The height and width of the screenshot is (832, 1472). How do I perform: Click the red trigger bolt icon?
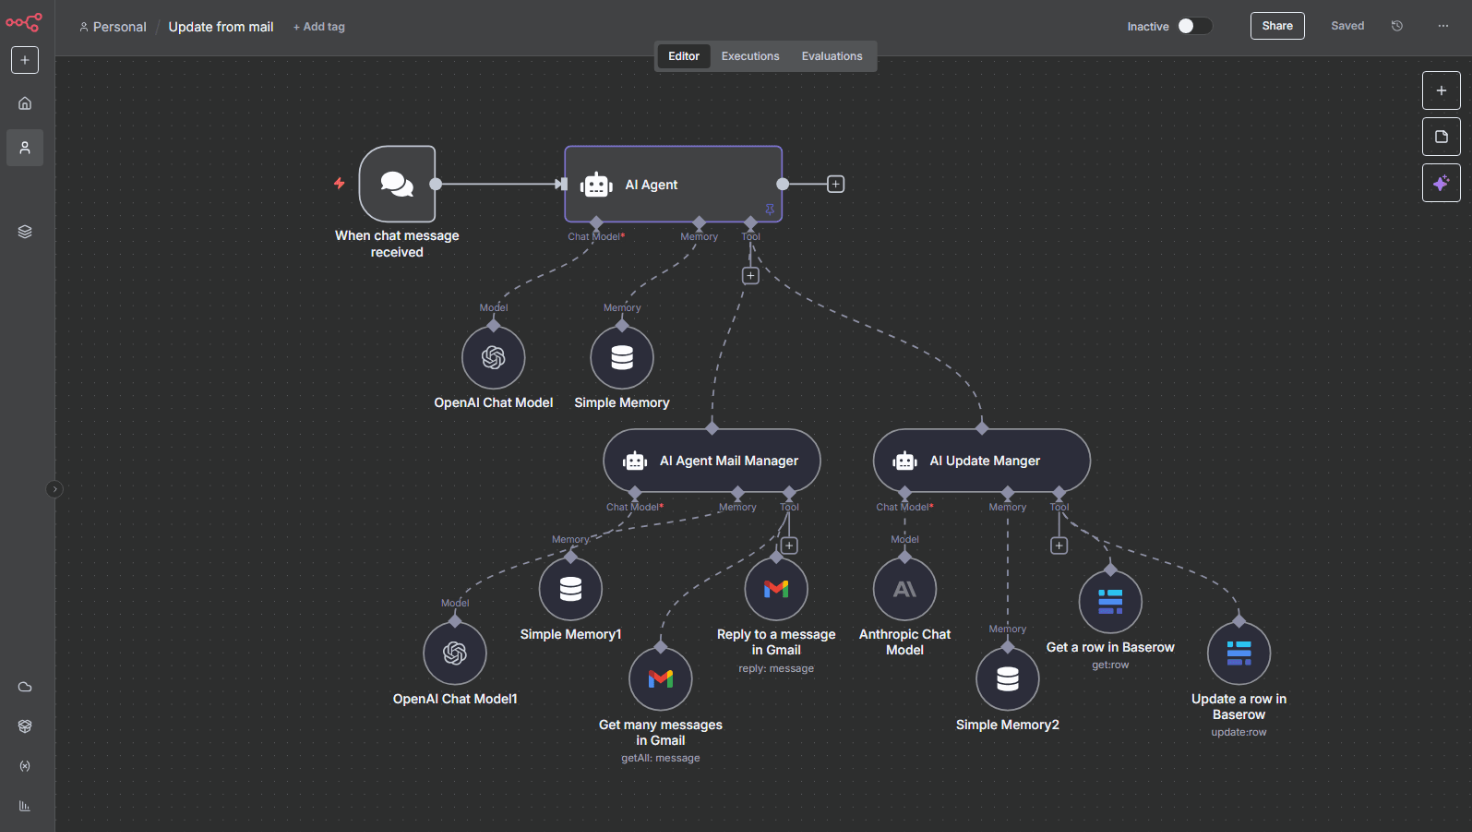(339, 184)
